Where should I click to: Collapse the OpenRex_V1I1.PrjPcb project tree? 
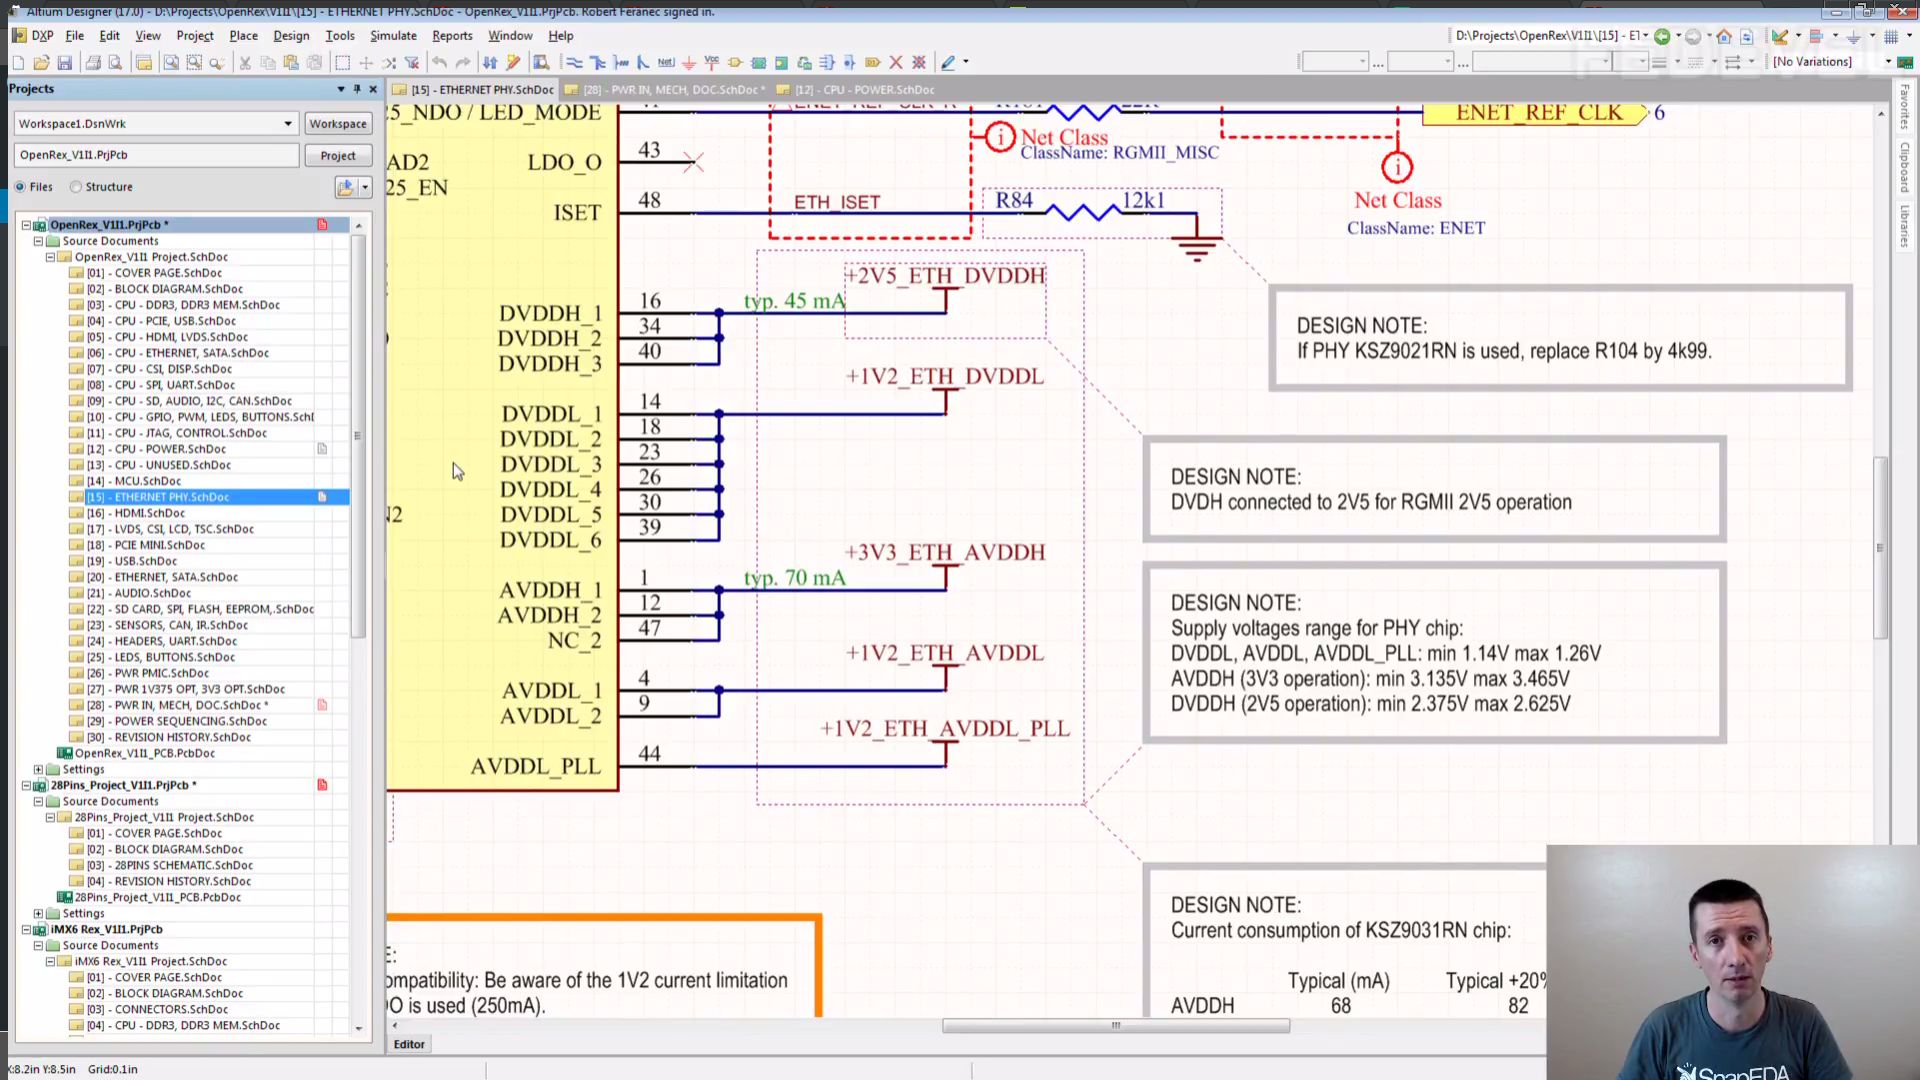tap(27, 225)
